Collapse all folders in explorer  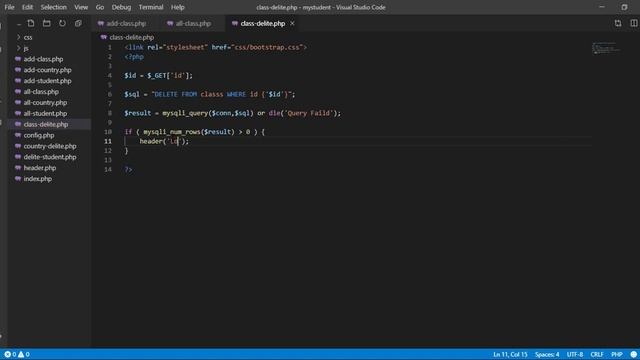click(x=78, y=23)
